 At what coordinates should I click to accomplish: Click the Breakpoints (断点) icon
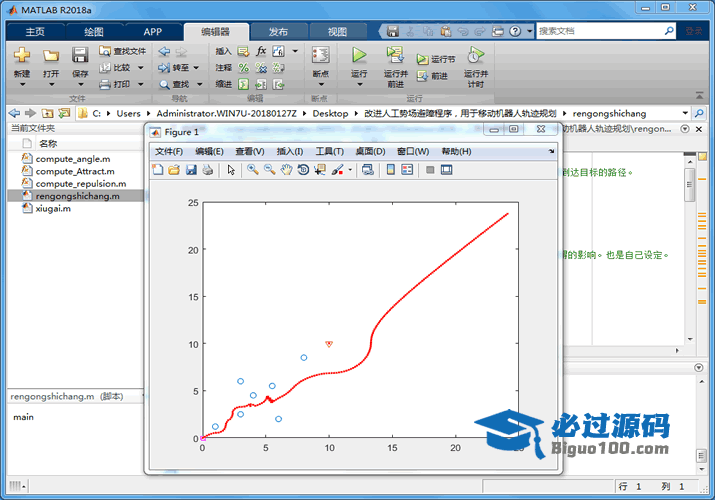coord(321,55)
